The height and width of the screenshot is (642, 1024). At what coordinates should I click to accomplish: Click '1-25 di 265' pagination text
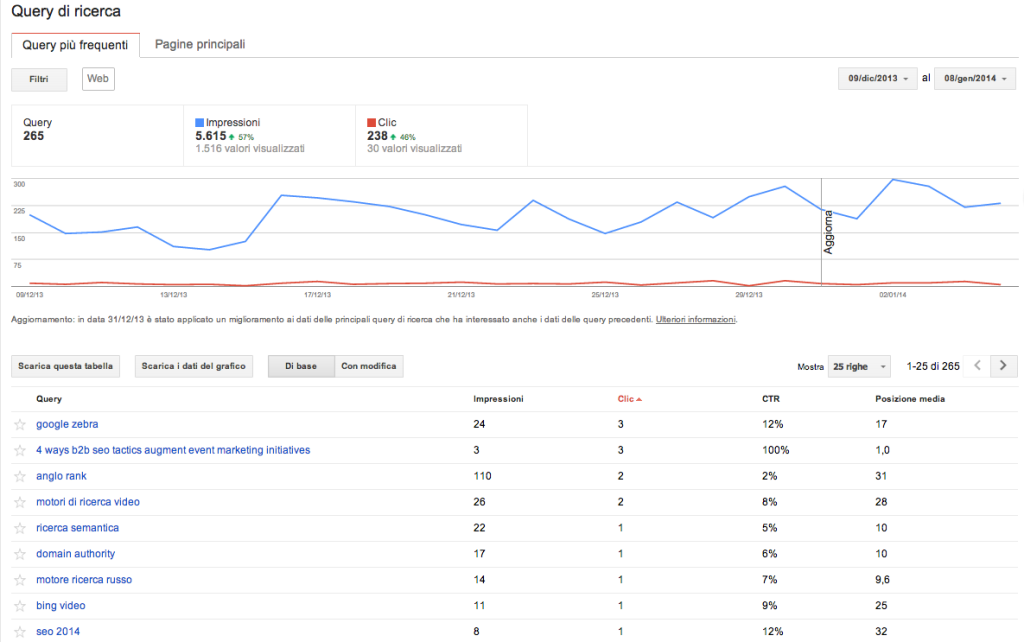point(933,366)
